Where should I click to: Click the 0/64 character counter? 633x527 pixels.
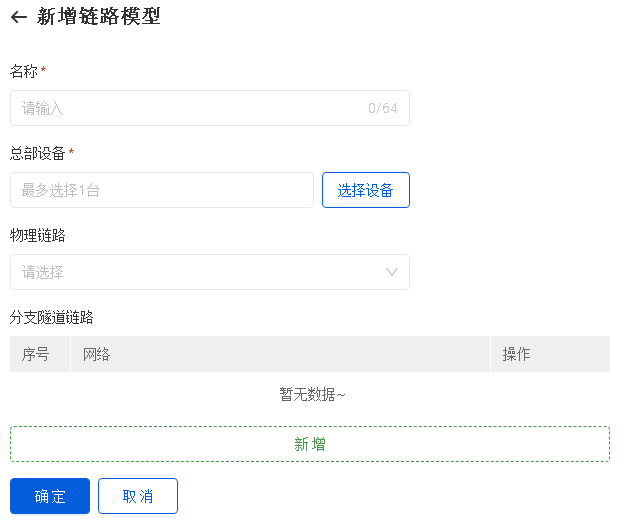pyautogui.click(x=382, y=108)
